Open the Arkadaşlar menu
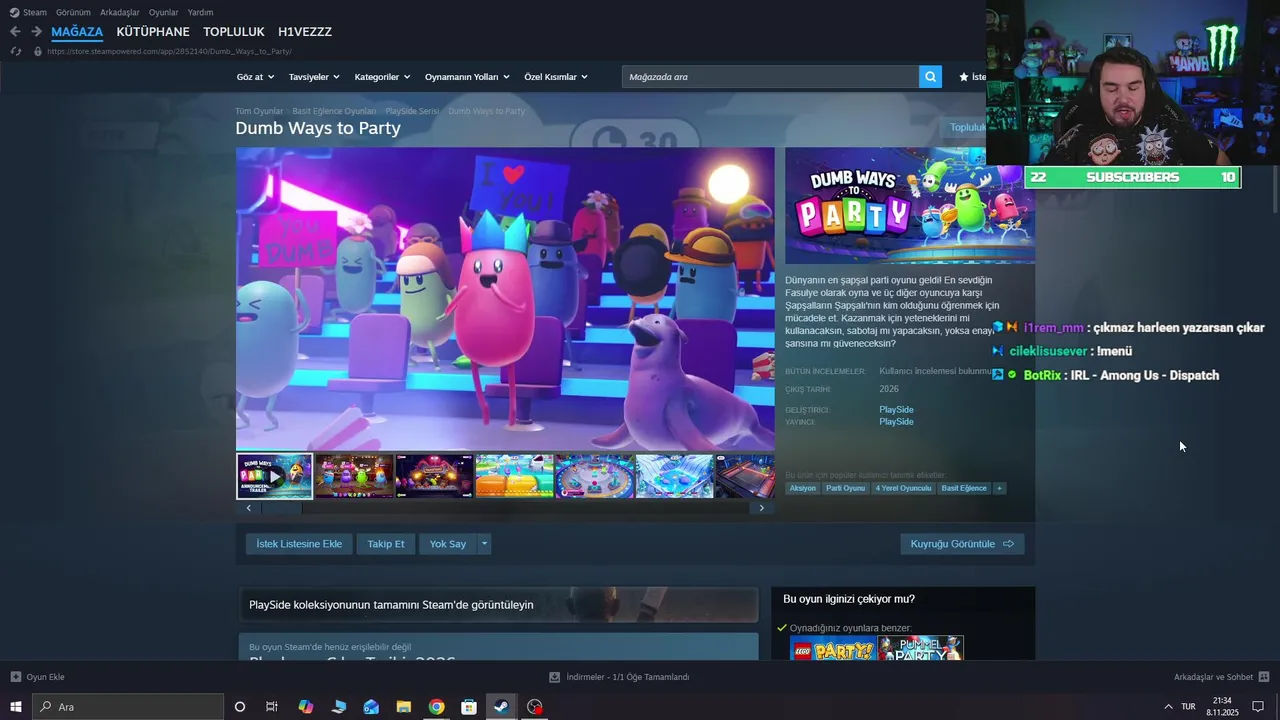Image resolution: width=1280 pixels, height=720 pixels. pos(120,12)
